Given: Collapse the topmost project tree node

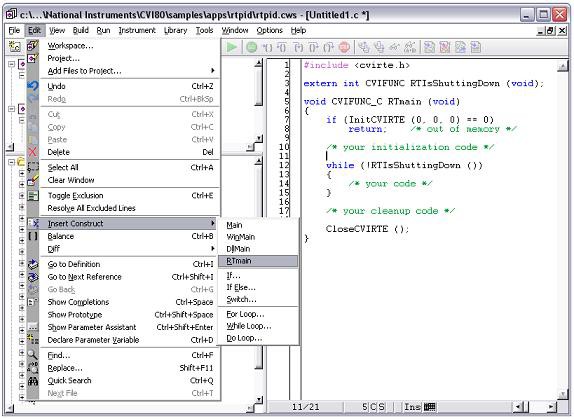Looking at the screenshot, I should [x=11, y=64].
